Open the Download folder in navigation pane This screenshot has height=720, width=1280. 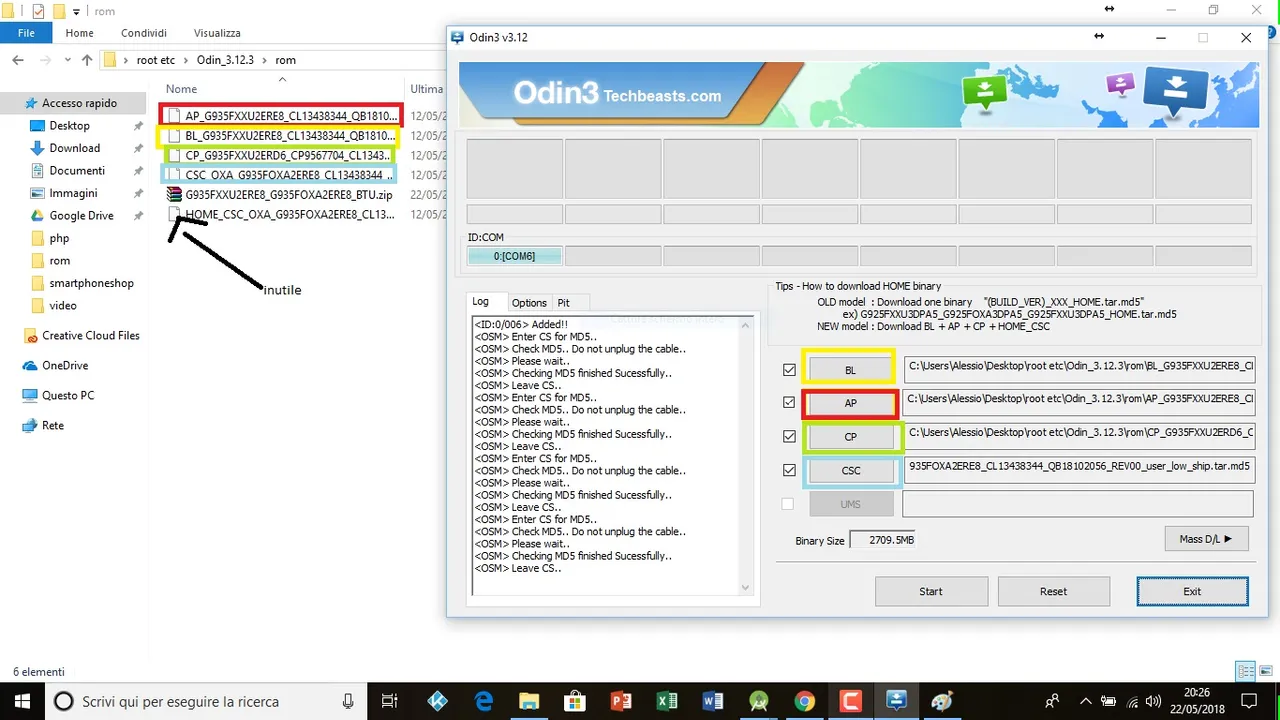[x=74, y=148]
